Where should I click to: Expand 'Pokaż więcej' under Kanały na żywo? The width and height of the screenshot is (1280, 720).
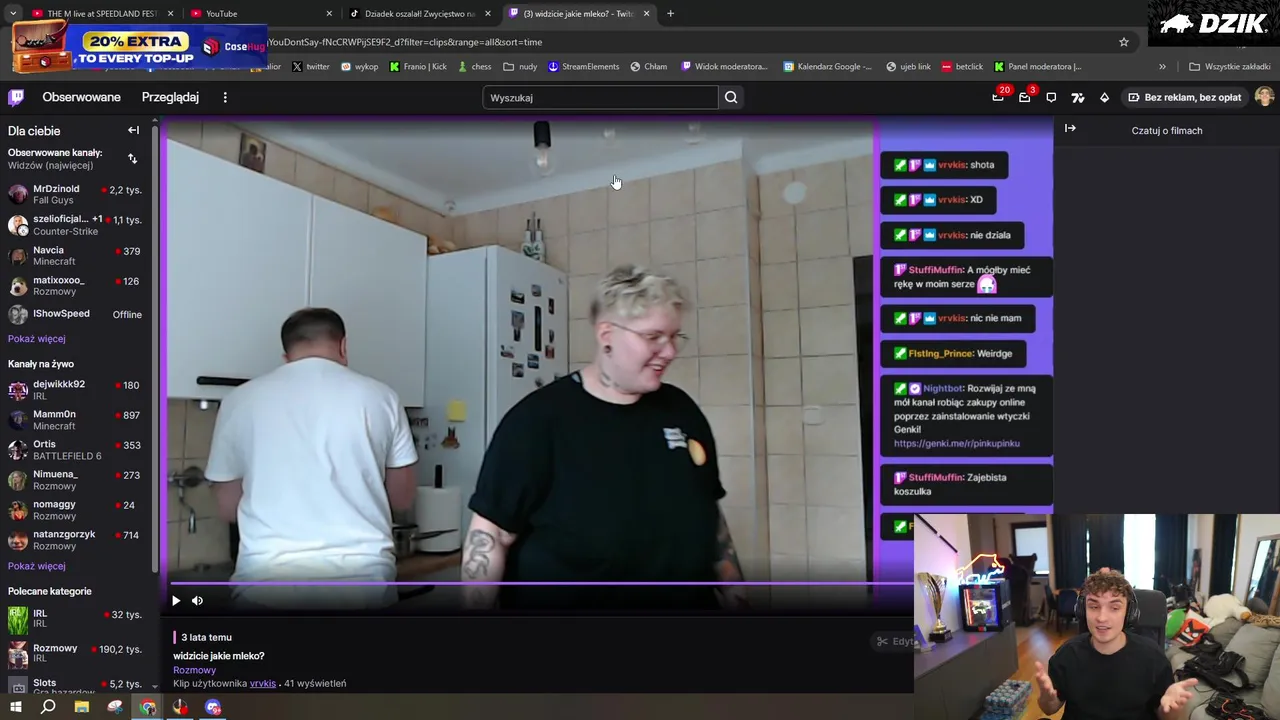click(36, 566)
